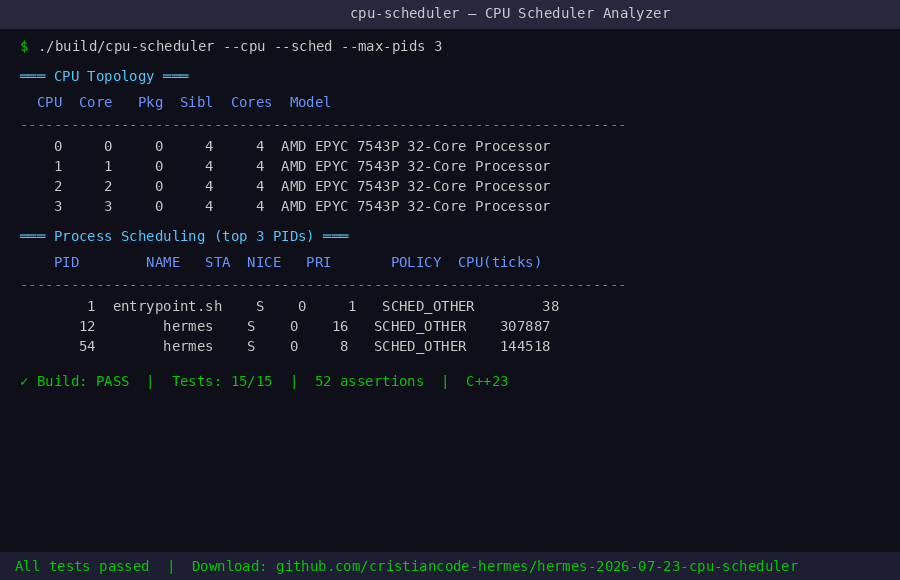
Task: Select the model text in the CPU 1 row
Action: 416,167
